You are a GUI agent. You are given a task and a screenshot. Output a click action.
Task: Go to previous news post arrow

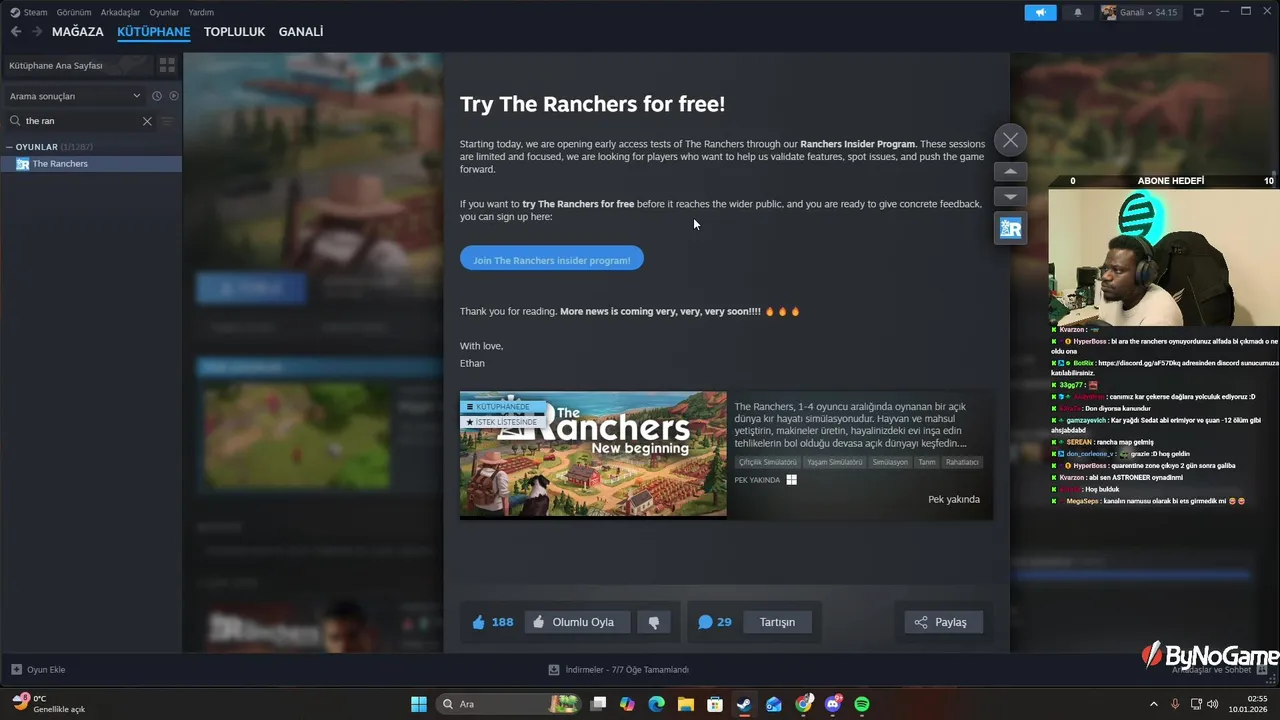1010,171
